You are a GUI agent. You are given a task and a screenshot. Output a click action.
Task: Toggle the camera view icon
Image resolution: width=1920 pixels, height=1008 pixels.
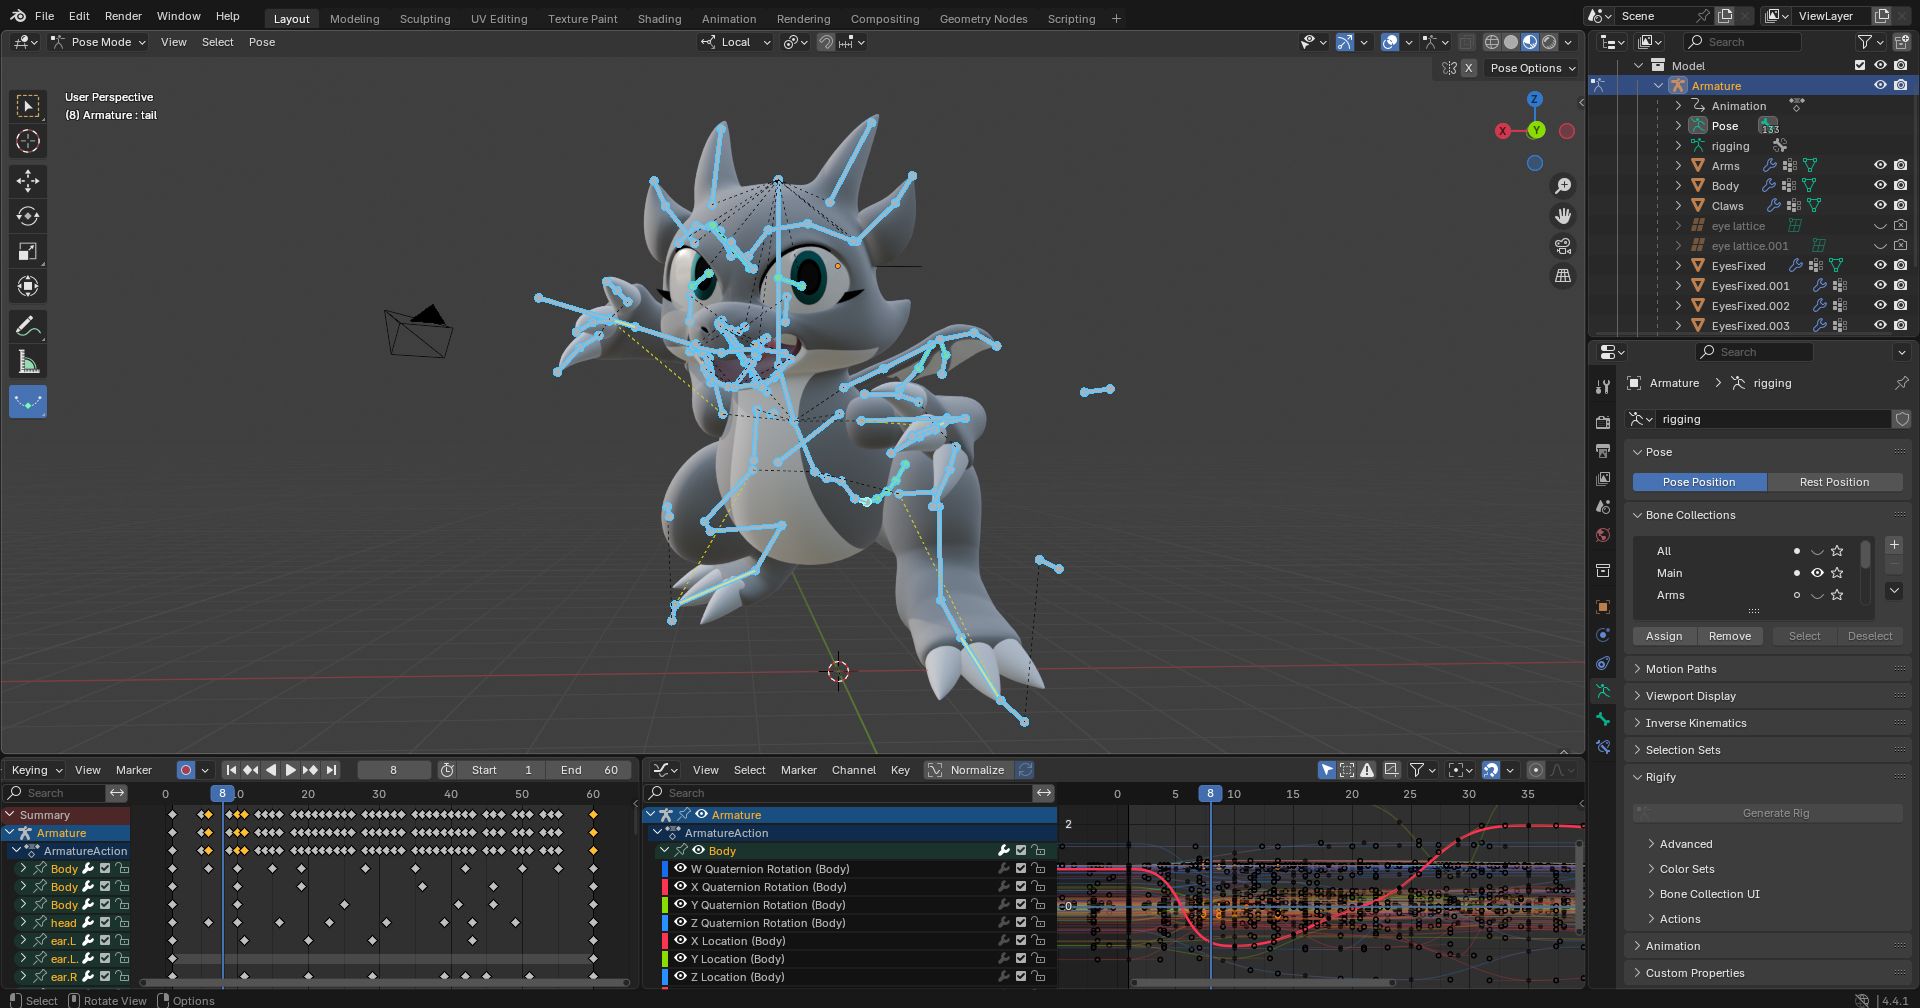pos(1563,246)
